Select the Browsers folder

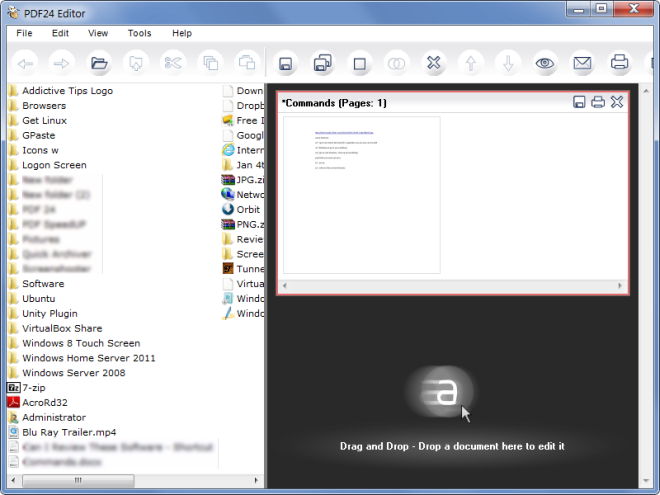tap(37, 106)
